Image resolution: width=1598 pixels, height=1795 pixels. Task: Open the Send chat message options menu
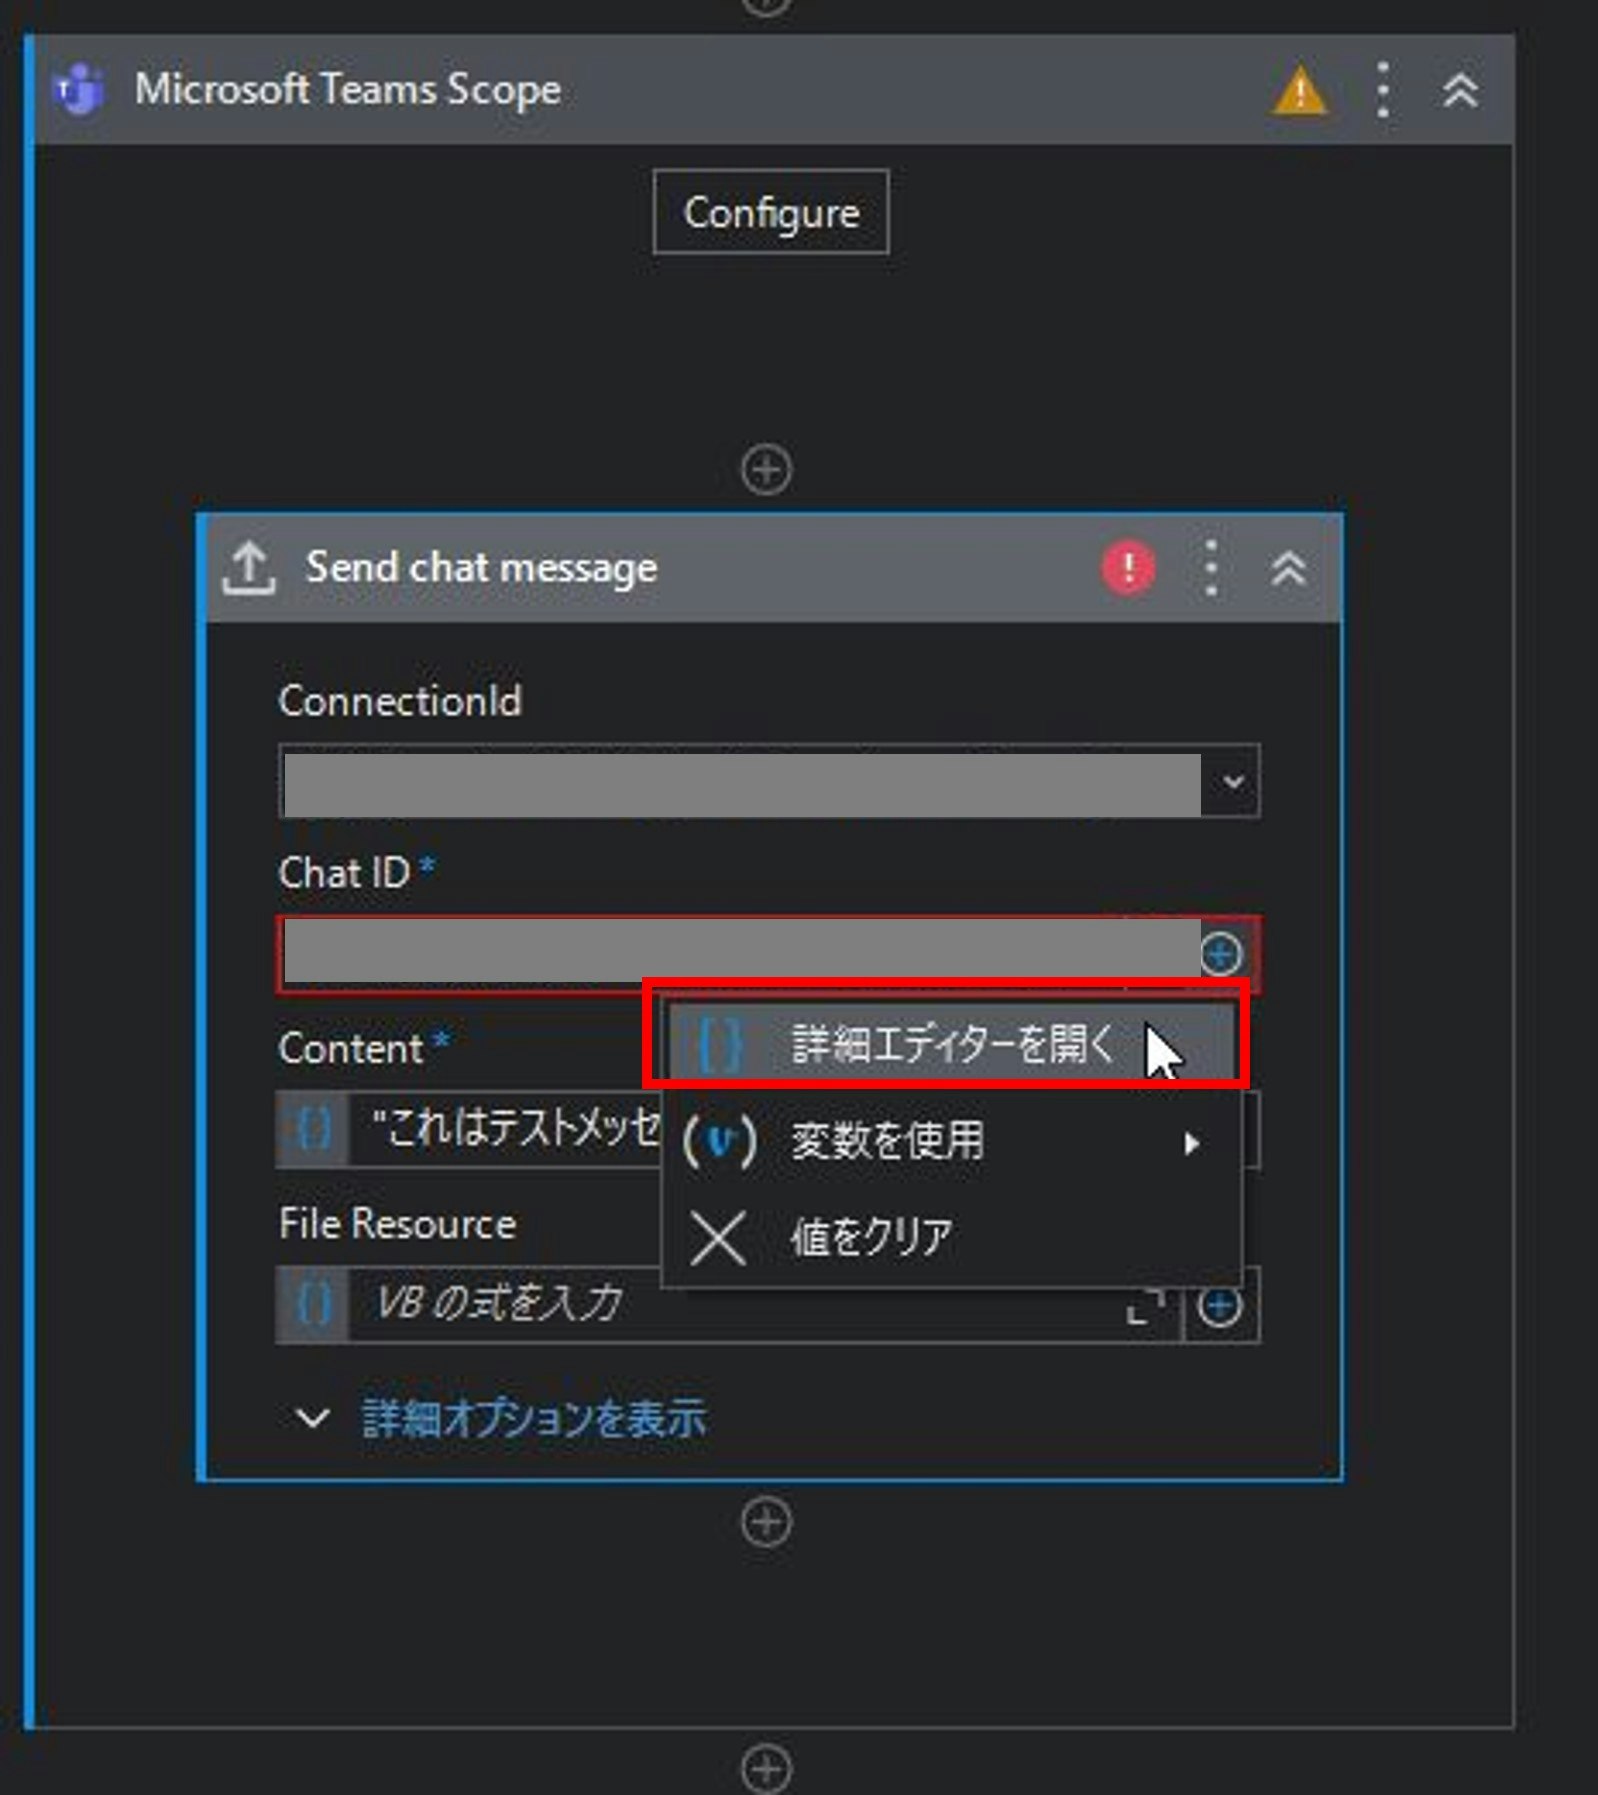pyautogui.click(x=1211, y=568)
